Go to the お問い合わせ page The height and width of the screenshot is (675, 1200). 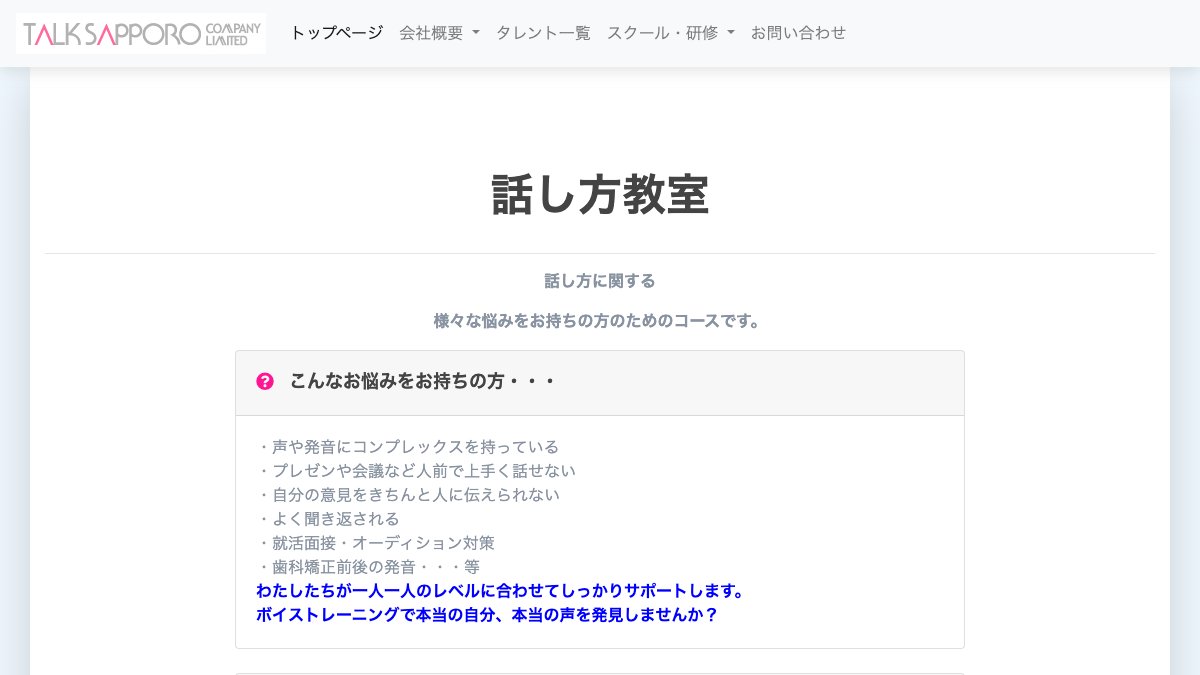pos(798,33)
